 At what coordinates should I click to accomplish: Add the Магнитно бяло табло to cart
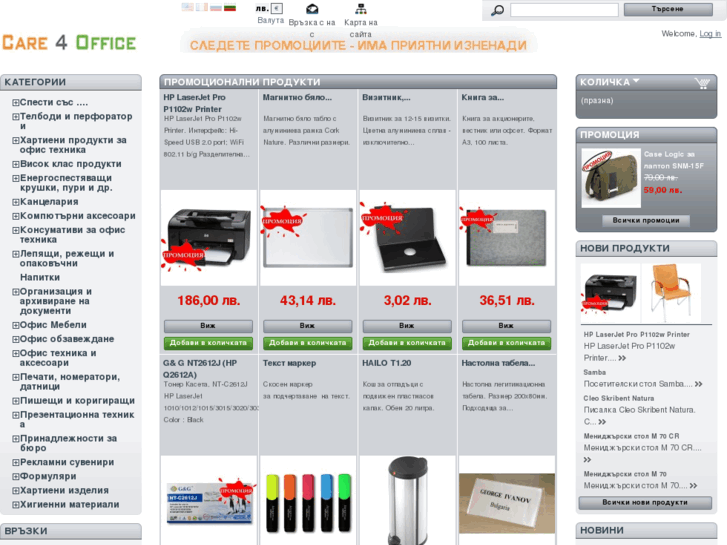[x=307, y=343]
